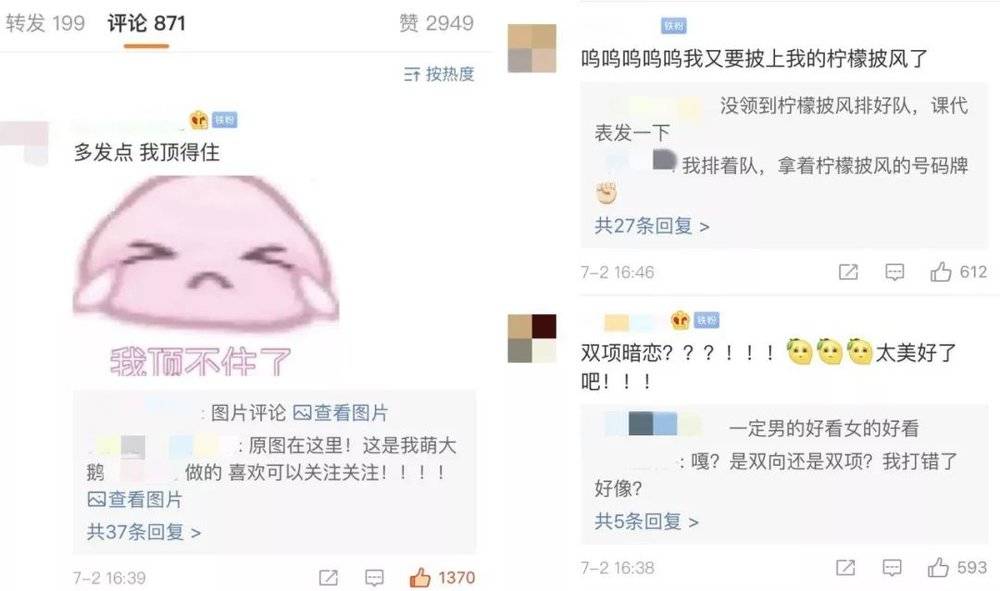The height and width of the screenshot is (591, 1000).
Task: Open 查看图片 link after 图片评论
Action: pos(341,412)
